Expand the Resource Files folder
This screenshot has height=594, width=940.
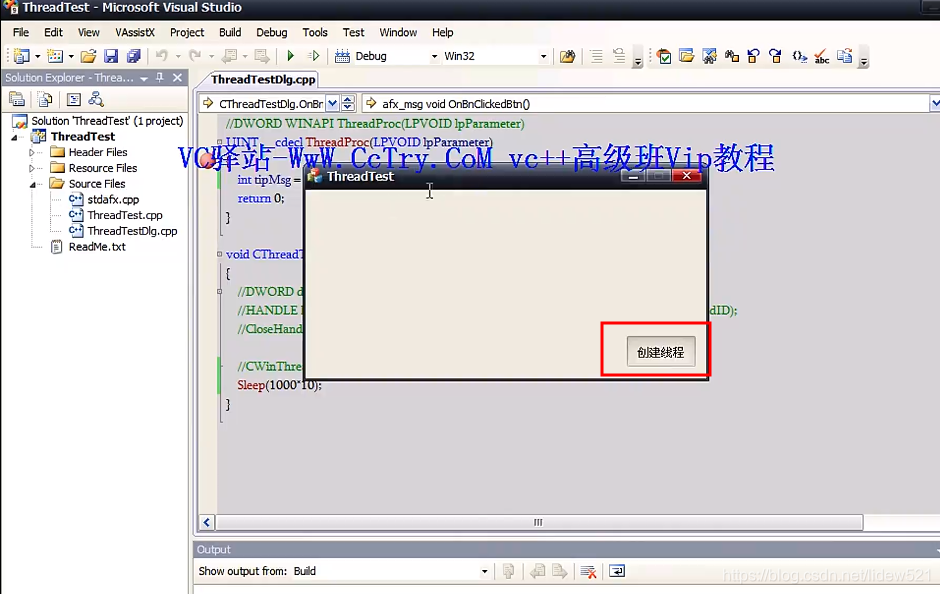pyautogui.click(x=32, y=168)
